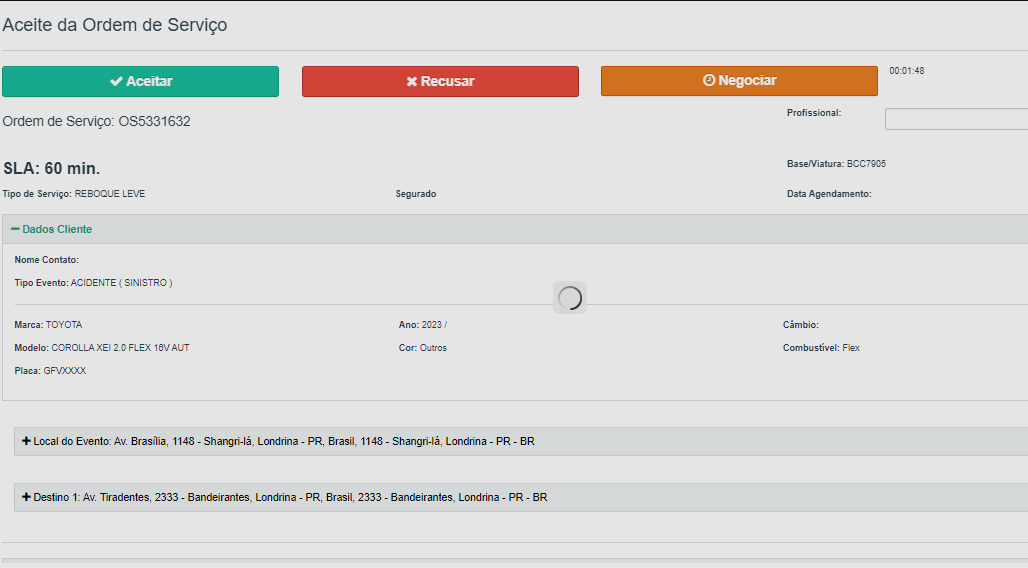Click the checkmark icon on Aceitar

(x=116, y=81)
